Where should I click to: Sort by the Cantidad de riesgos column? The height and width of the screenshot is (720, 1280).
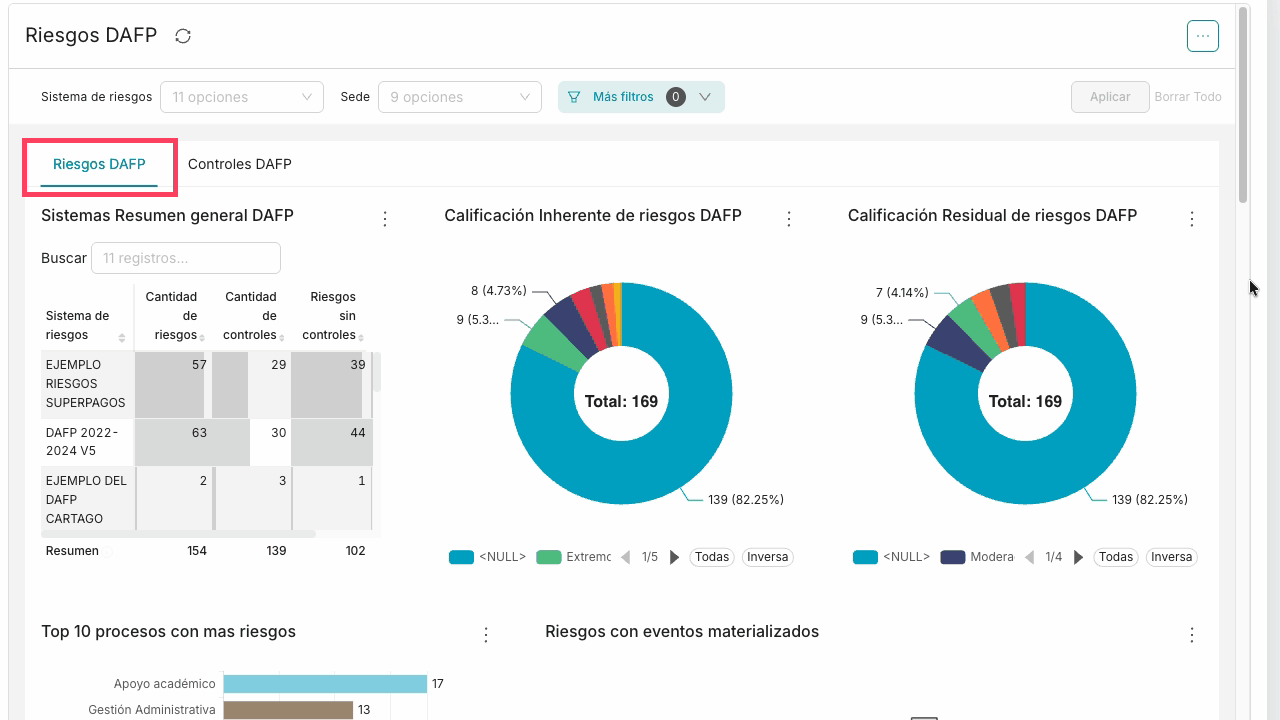[202, 337]
